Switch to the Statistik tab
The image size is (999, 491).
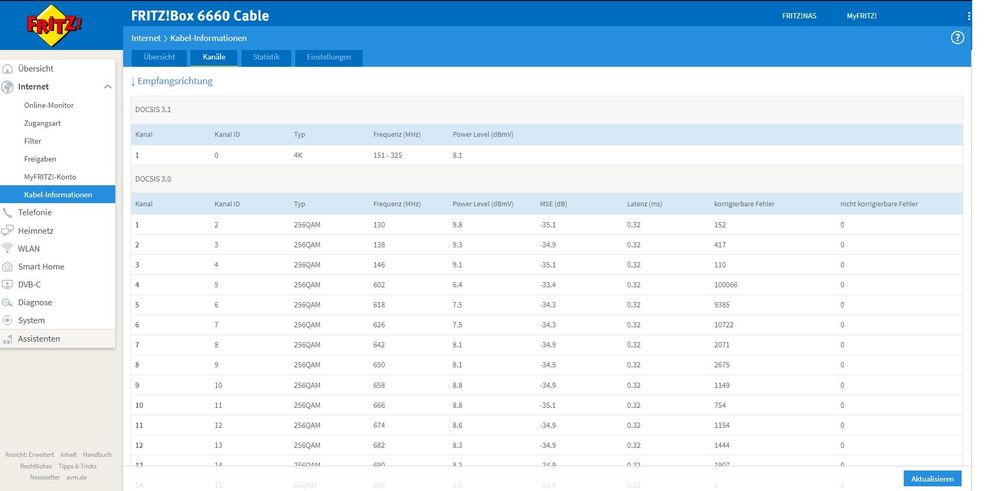[266, 57]
